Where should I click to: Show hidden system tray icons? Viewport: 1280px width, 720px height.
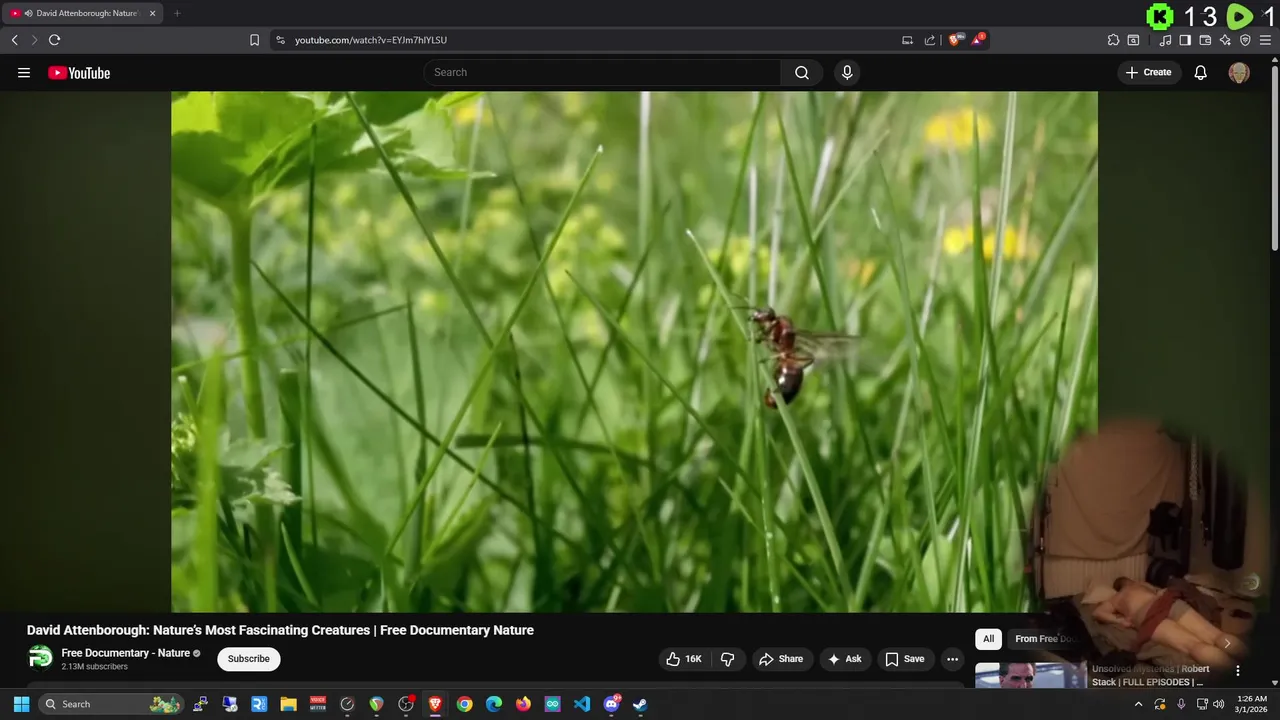tap(1138, 704)
